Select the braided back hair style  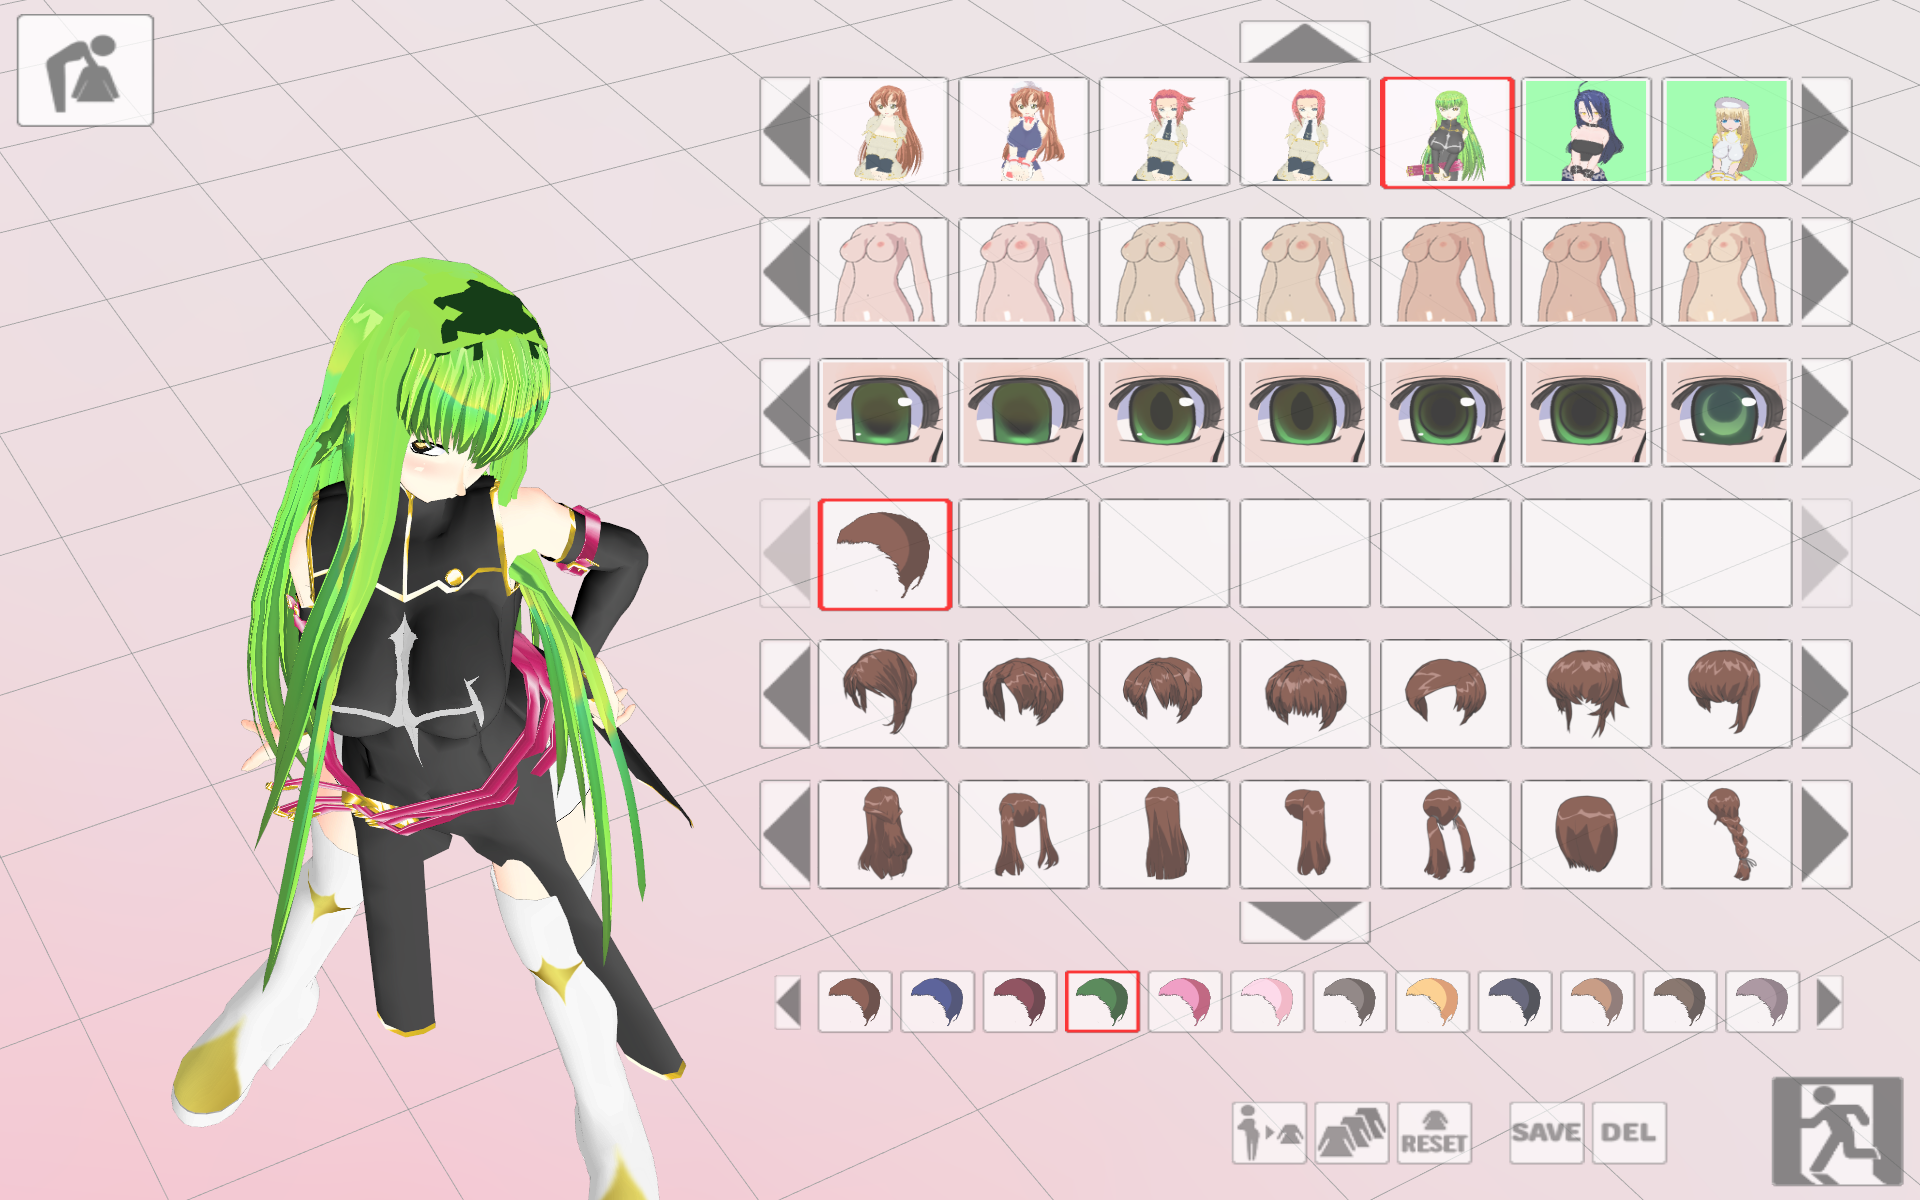(x=1727, y=834)
